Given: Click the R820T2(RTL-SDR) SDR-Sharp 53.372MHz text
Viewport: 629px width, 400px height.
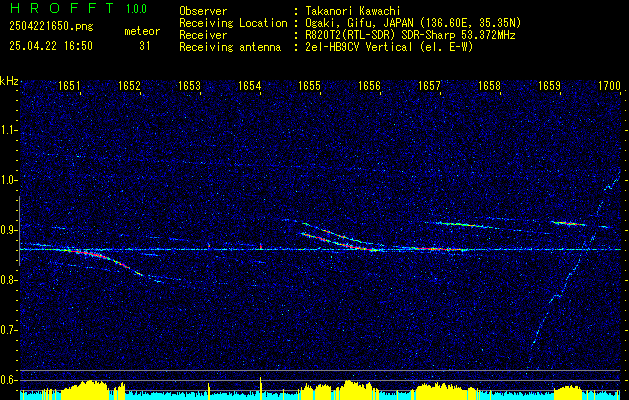Looking at the screenshot, I should [410, 35].
